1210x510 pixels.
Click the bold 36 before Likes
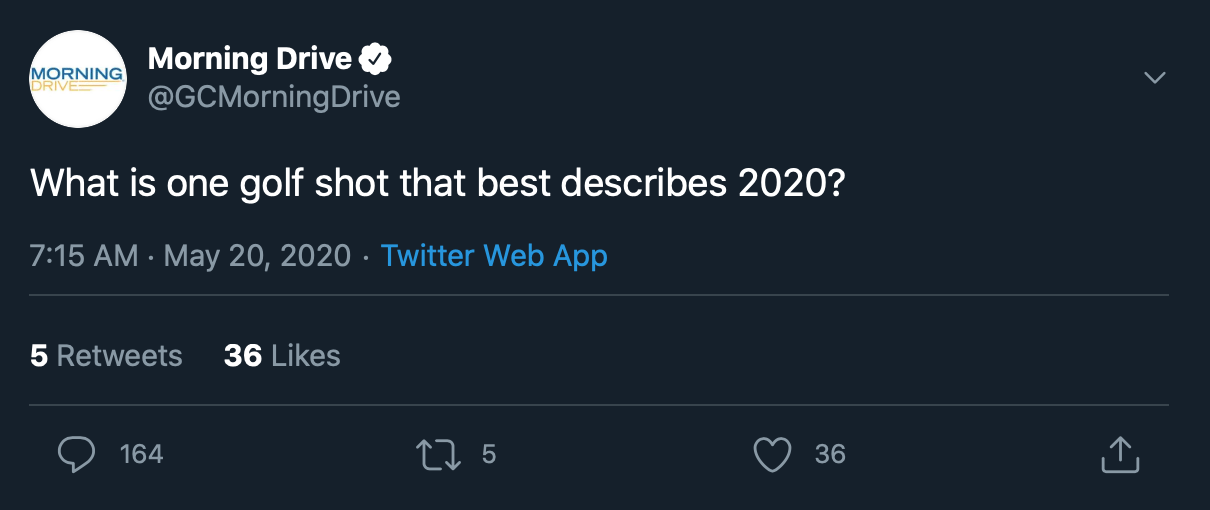tap(243, 356)
